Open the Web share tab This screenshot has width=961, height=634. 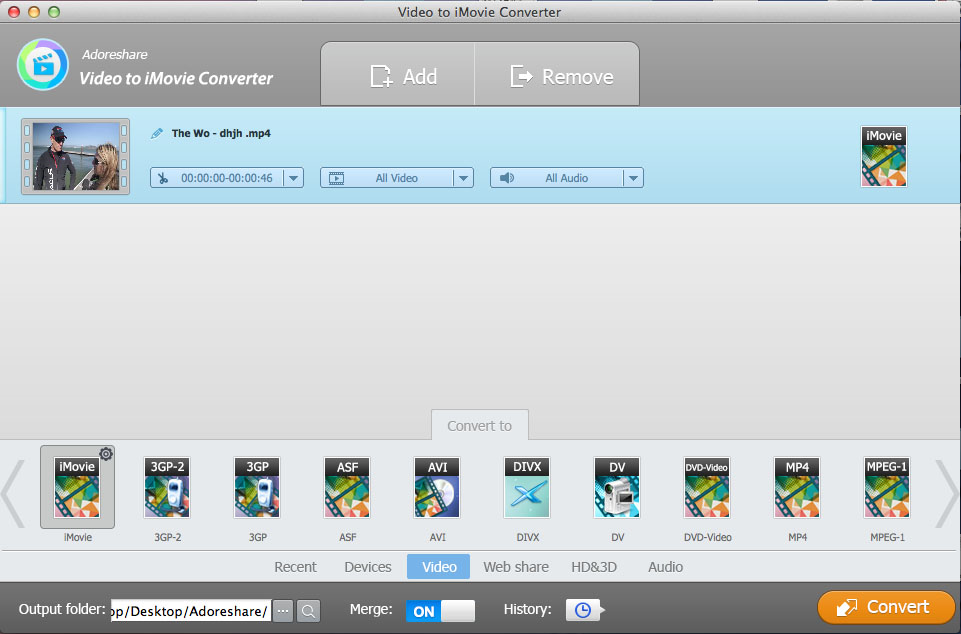tap(516, 567)
